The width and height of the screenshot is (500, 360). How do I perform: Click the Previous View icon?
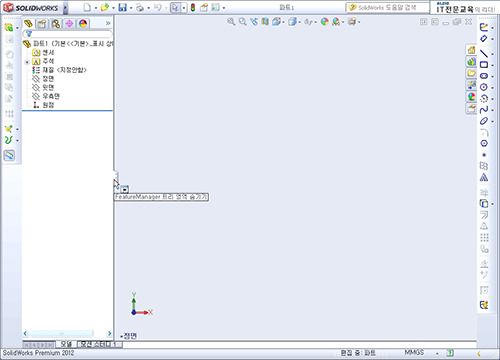tap(254, 22)
